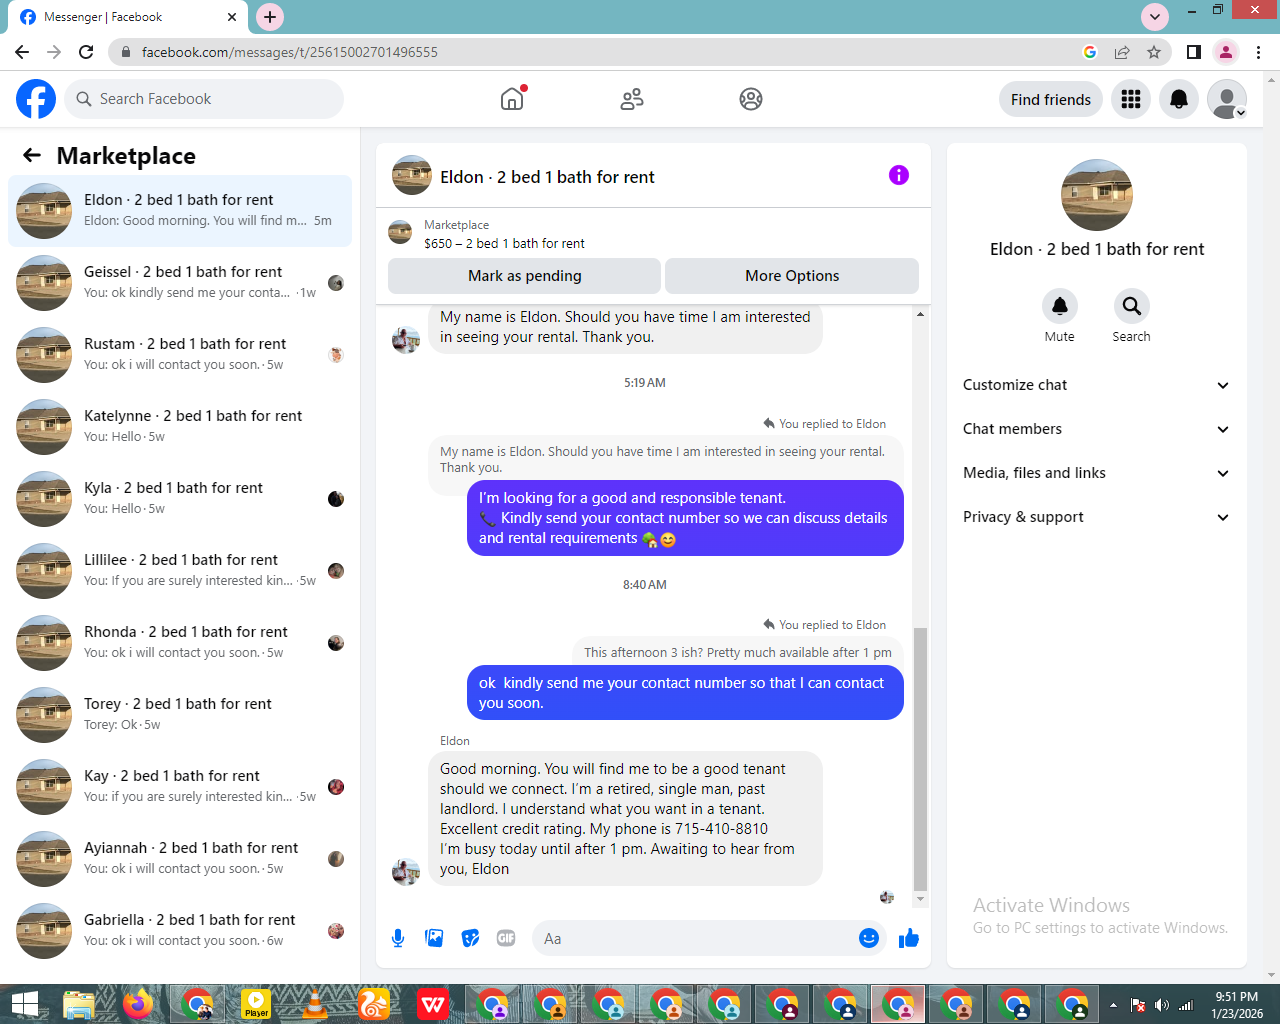Open File Explorer in taskbar
This screenshot has height=1024, width=1280.
click(x=79, y=1004)
